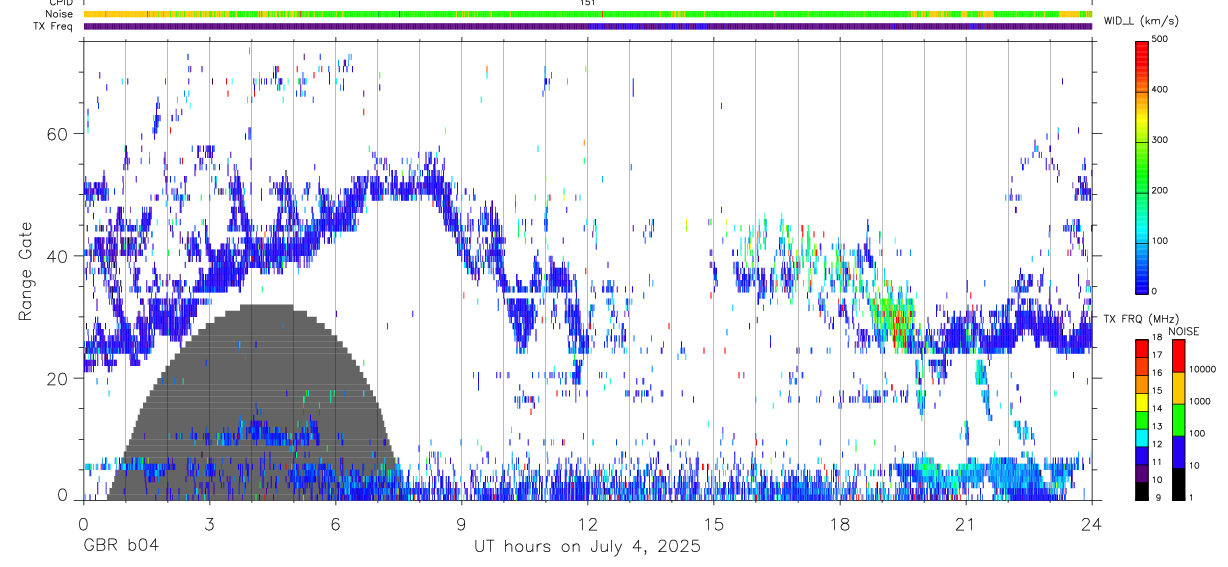Click x-axis tick label '15'
The width and height of the screenshot is (1228, 567).
714,524
